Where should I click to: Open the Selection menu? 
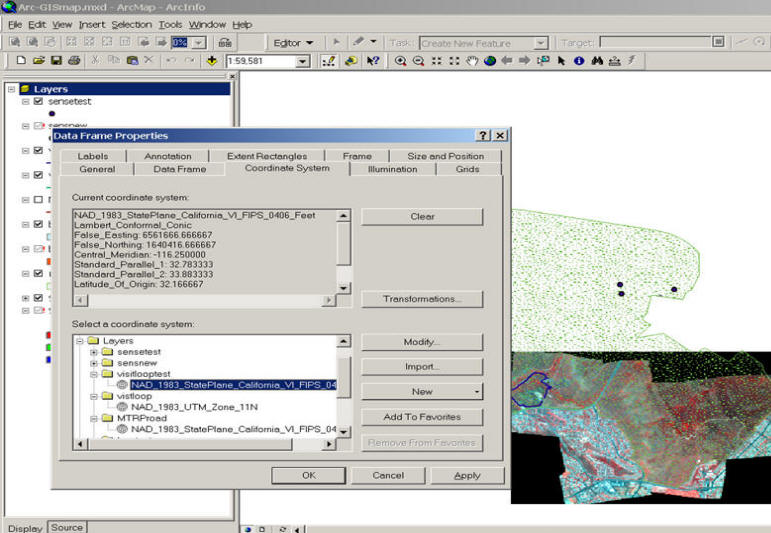click(131, 25)
